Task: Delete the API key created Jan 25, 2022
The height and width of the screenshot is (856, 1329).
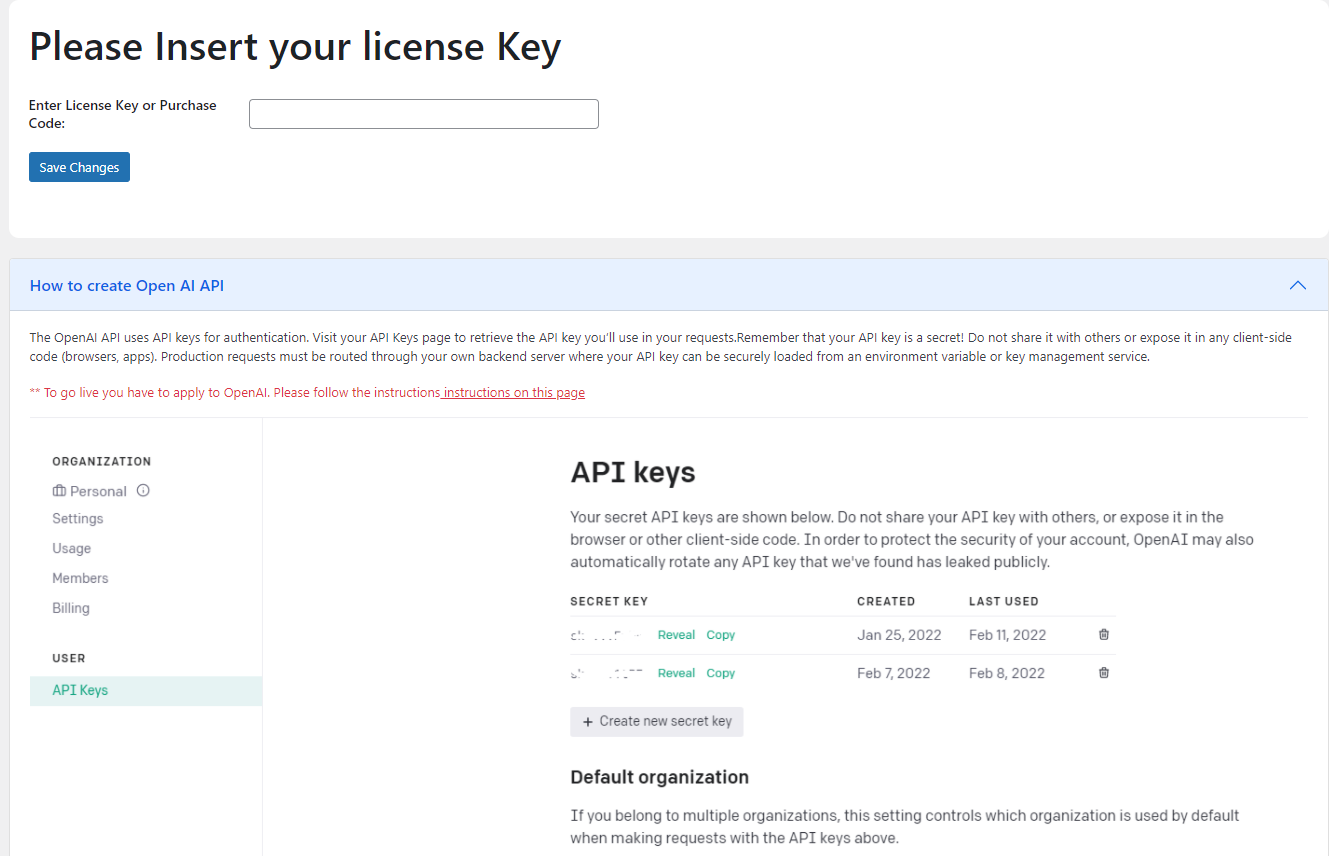Action: tap(1103, 634)
